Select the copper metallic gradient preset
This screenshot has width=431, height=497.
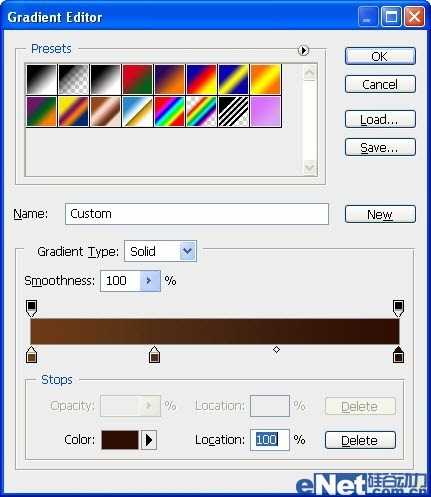click(105, 111)
